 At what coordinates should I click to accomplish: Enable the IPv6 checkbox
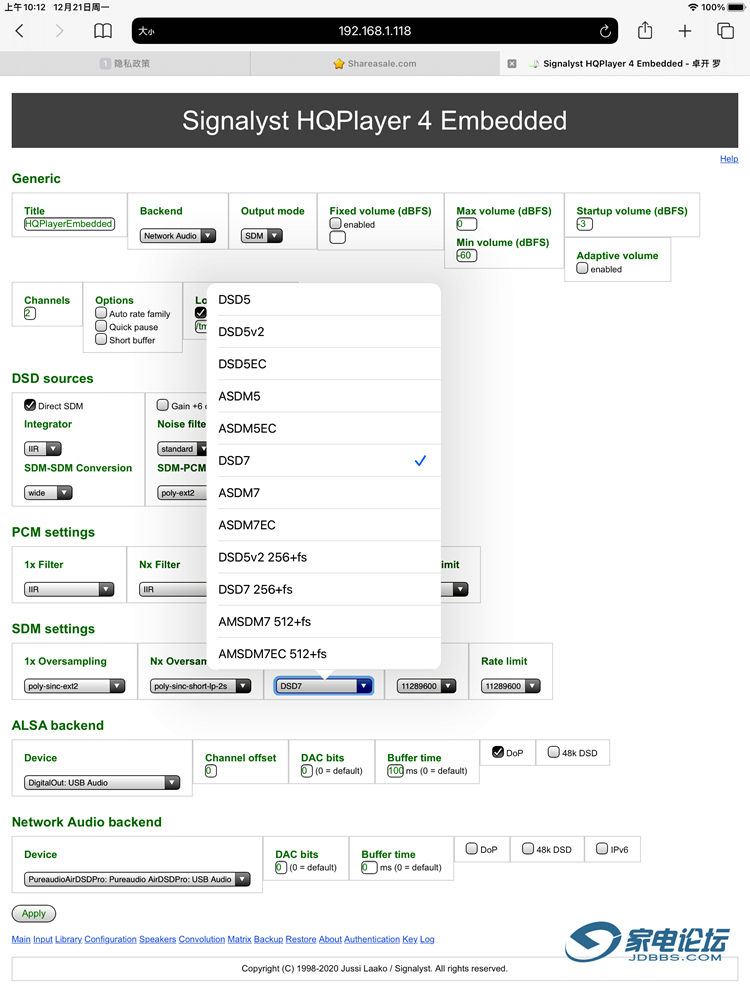point(602,849)
